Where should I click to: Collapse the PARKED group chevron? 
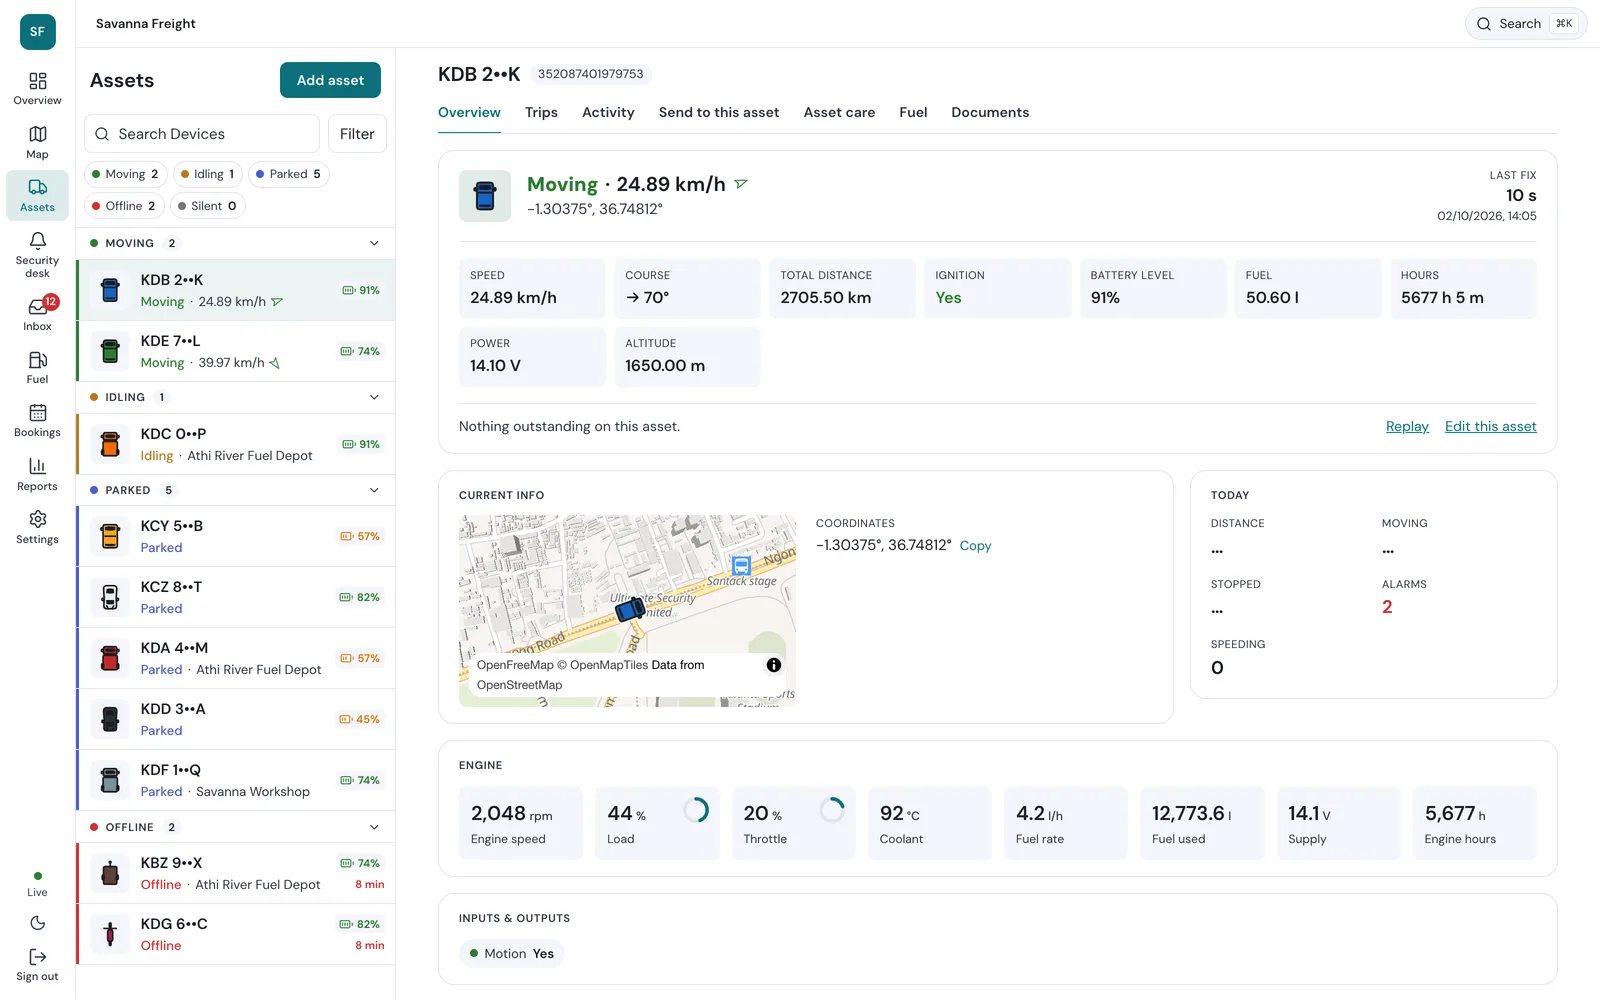[x=374, y=490]
